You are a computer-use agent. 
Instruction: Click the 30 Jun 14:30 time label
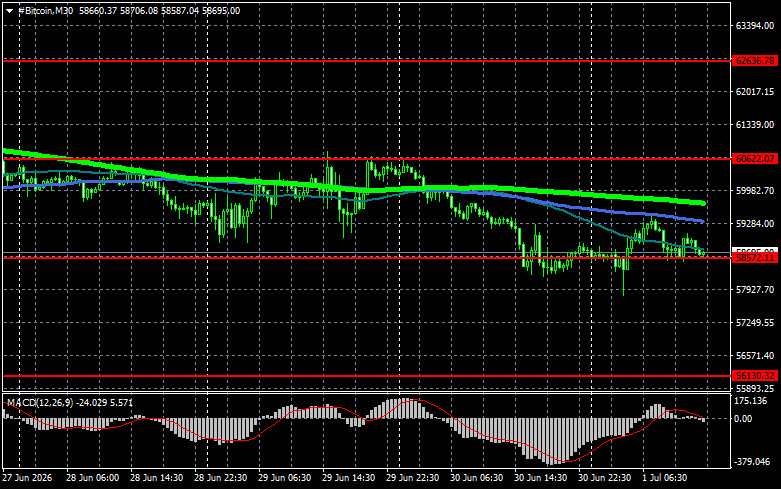(540, 478)
